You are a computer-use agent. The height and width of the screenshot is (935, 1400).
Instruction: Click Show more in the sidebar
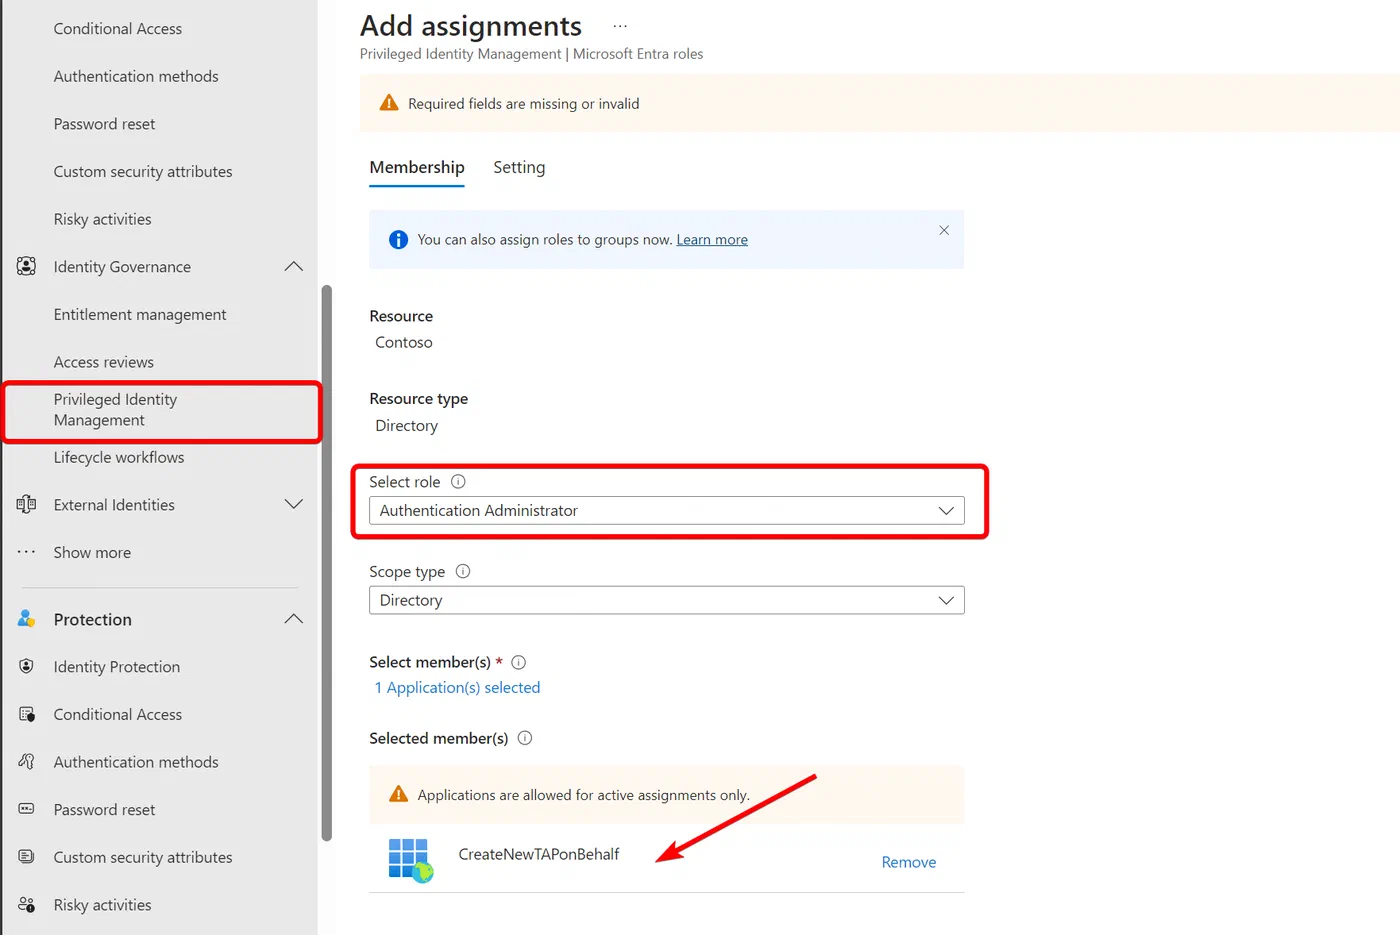pyautogui.click(x=92, y=552)
